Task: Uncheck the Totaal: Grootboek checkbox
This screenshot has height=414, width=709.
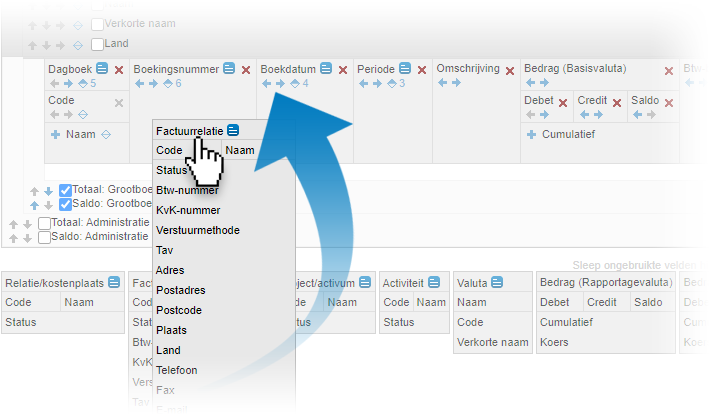Action: 65,190
